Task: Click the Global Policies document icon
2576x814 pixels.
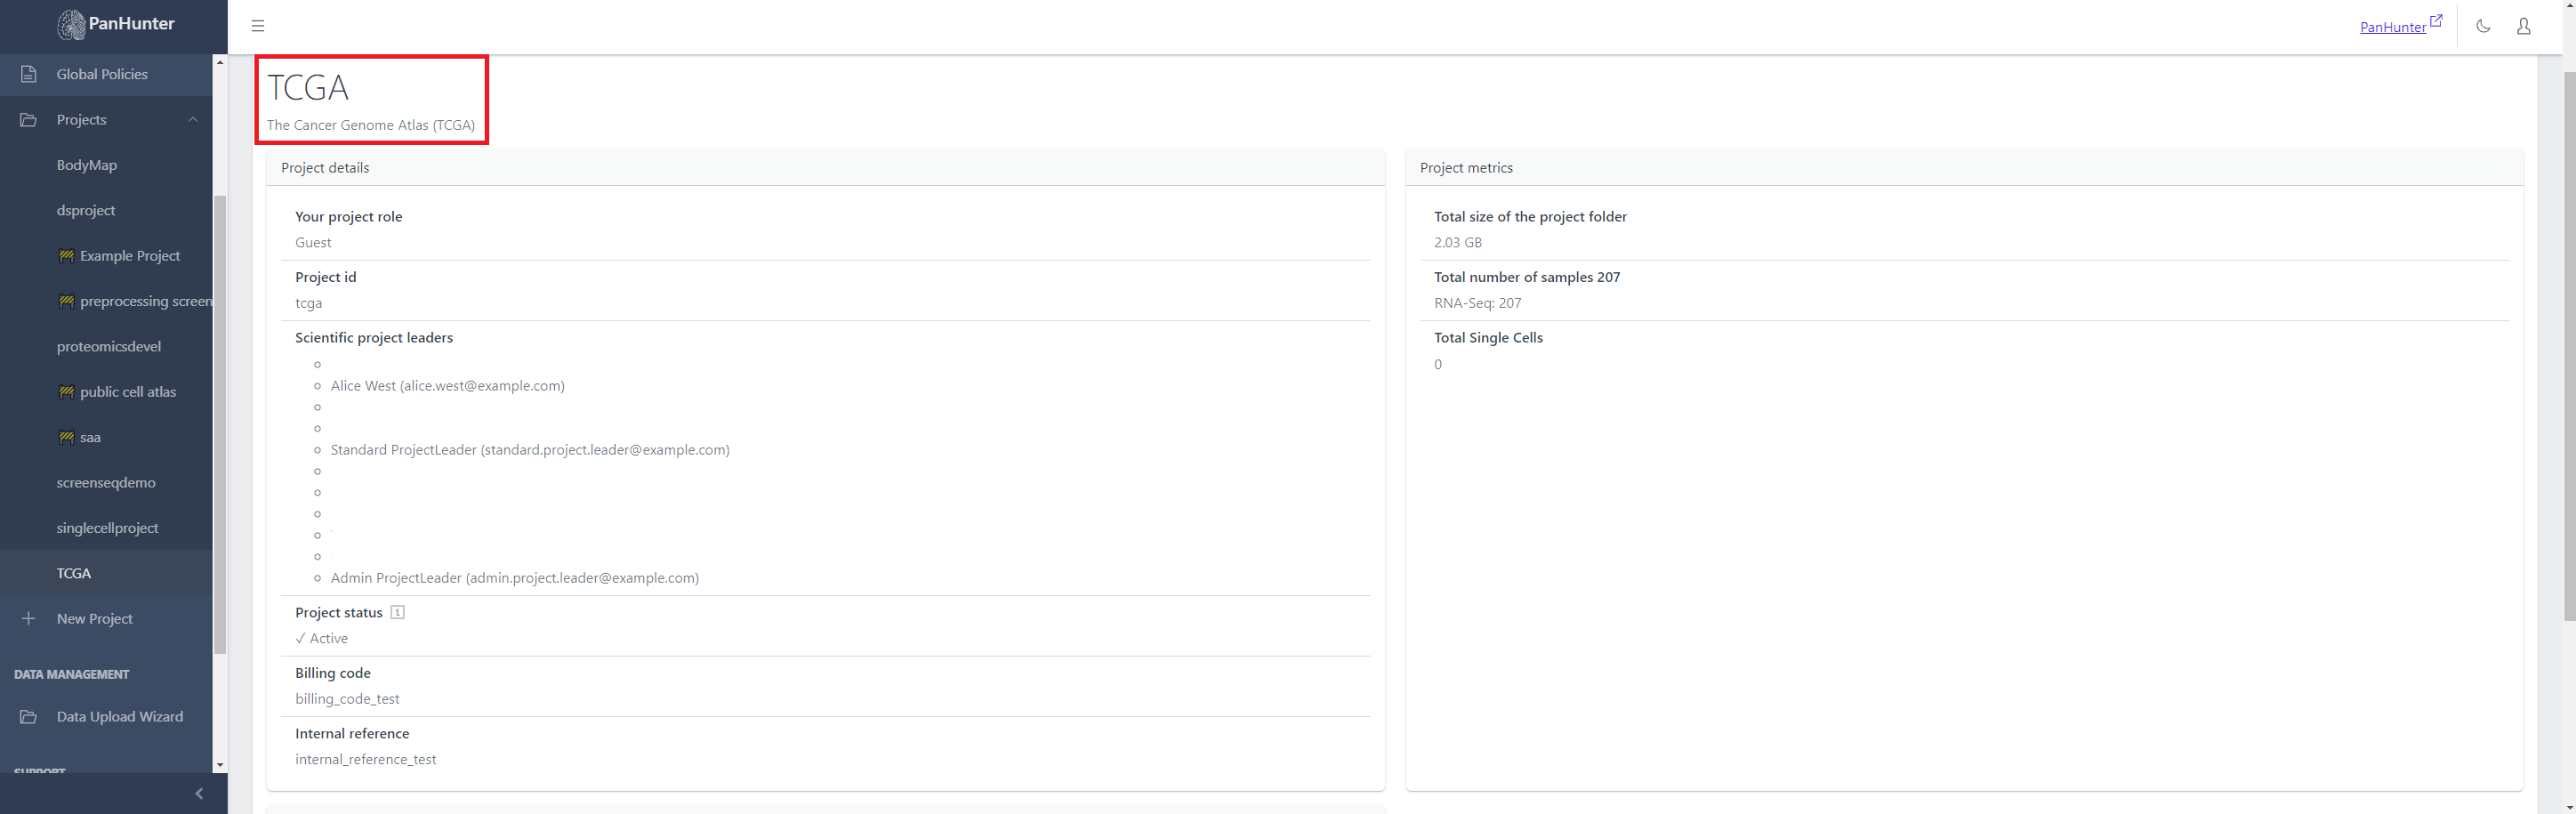Action: [x=29, y=74]
